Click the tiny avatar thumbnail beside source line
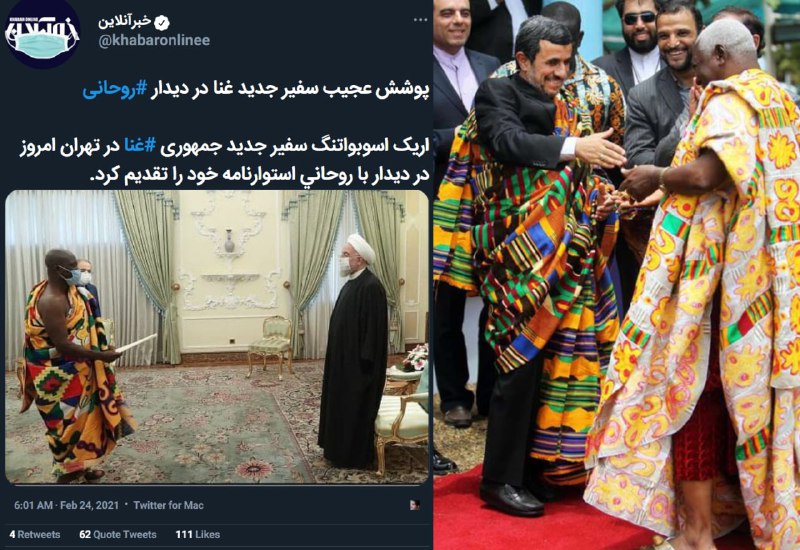This screenshot has width=800, height=550. tap(415, 505)
